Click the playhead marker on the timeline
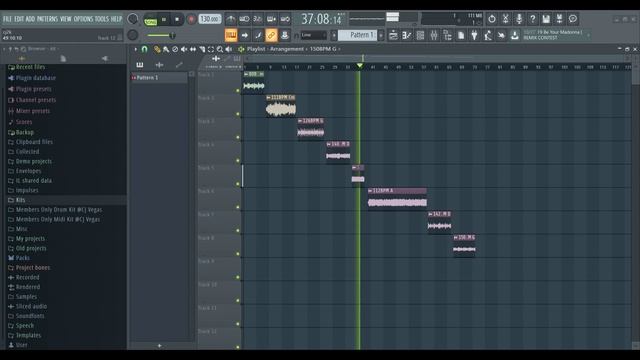 point(360,66)
